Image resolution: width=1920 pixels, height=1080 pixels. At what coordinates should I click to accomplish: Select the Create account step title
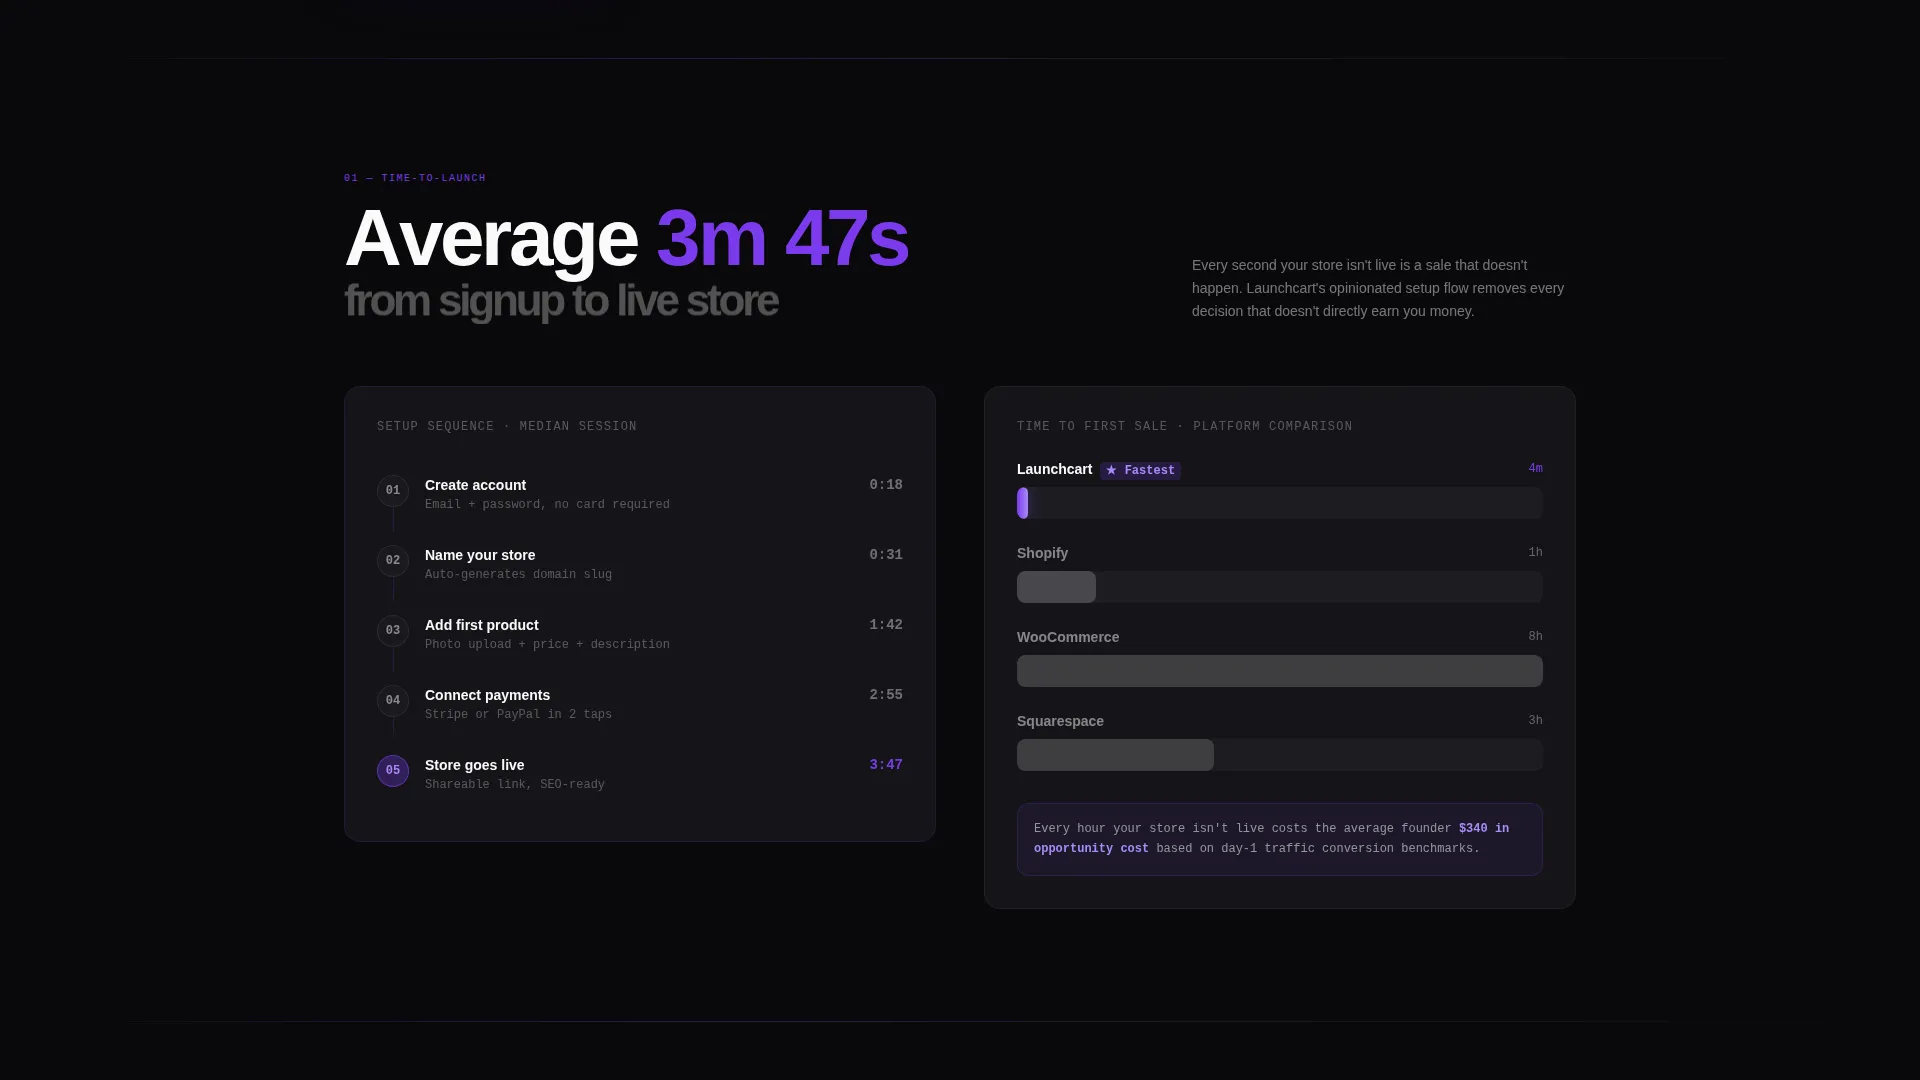click(475, 485)
